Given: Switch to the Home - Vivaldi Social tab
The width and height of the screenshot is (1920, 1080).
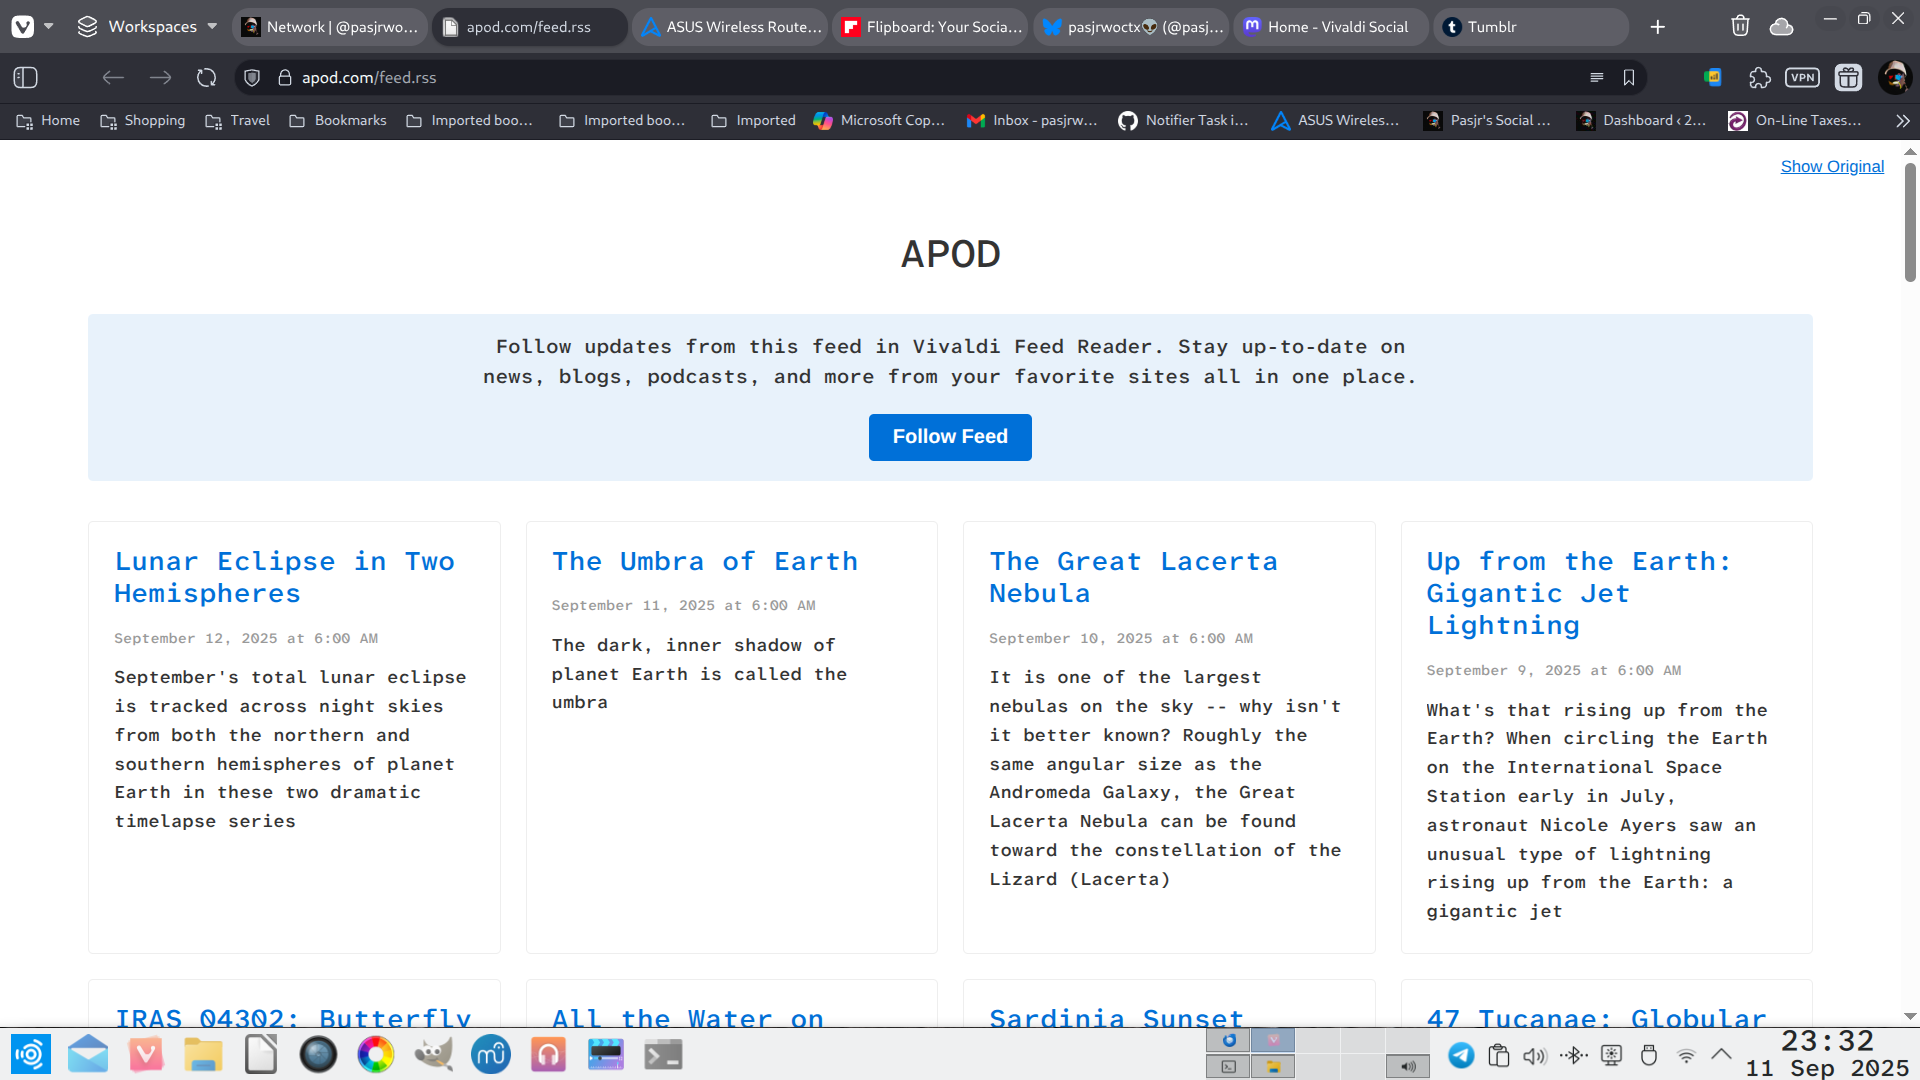Looking at the screenshot, I should point(1330,27).
